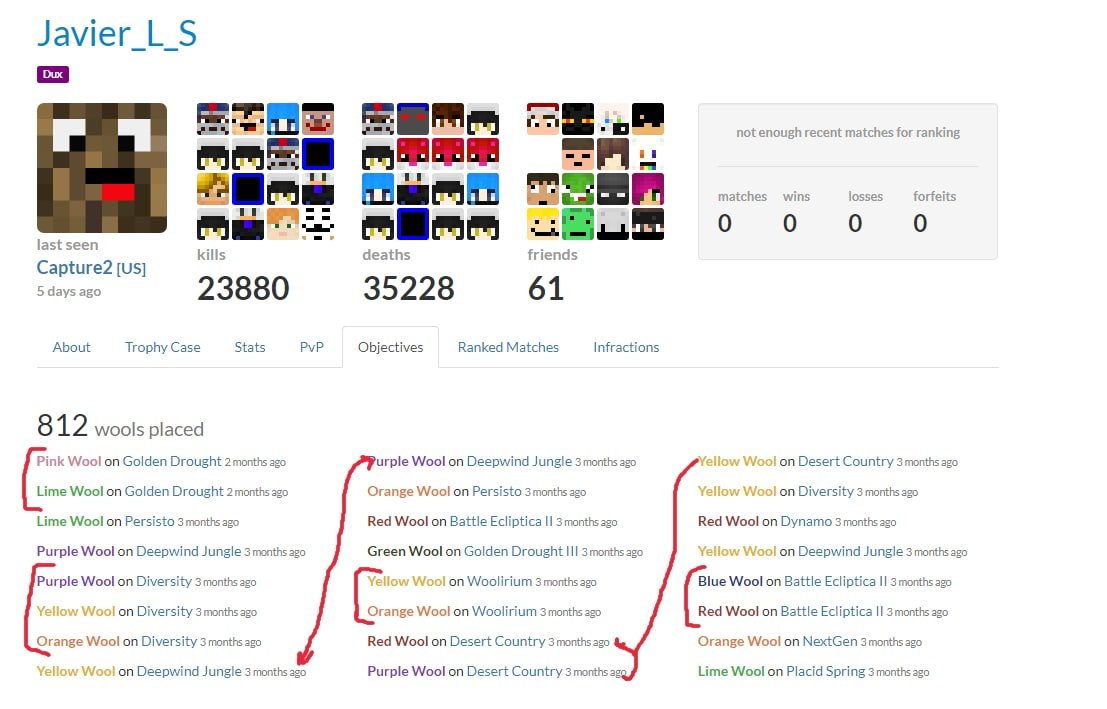Viewport: 1107px width, 709px height.
Task: Select the red-smile clown face in the kills grid
Action: pyautogui.click(x=318, y=119)
